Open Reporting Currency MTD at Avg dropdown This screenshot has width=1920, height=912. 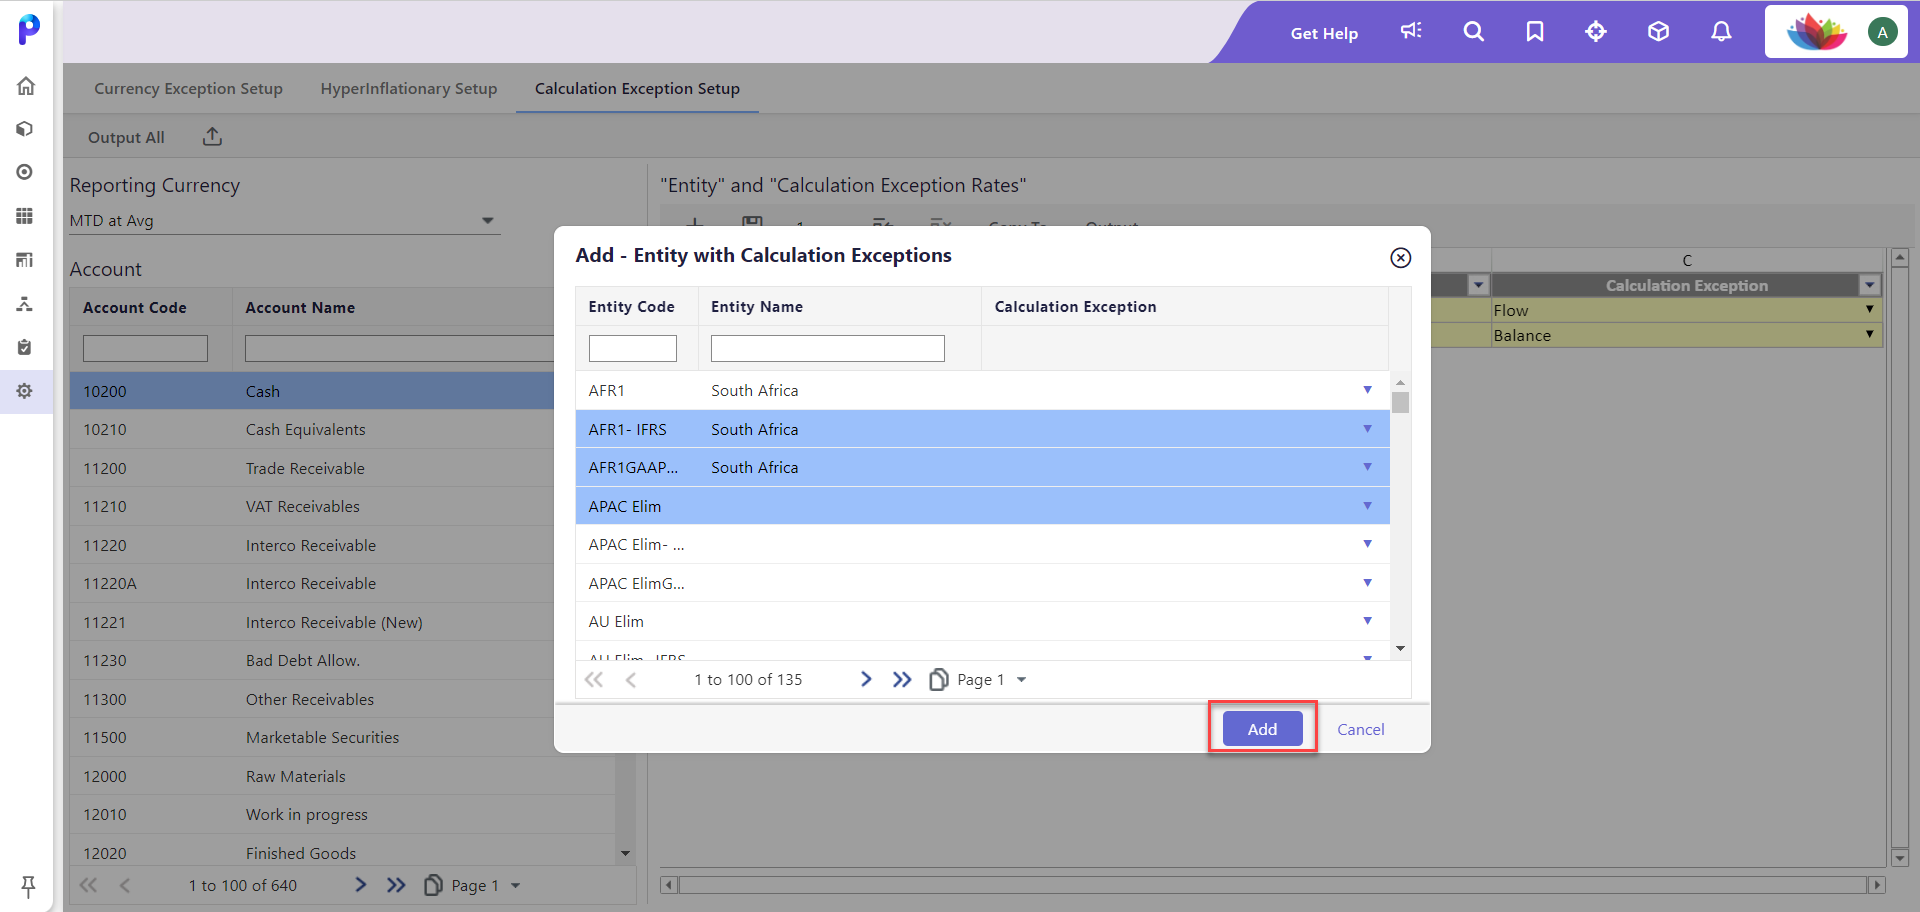pos(284,221)
